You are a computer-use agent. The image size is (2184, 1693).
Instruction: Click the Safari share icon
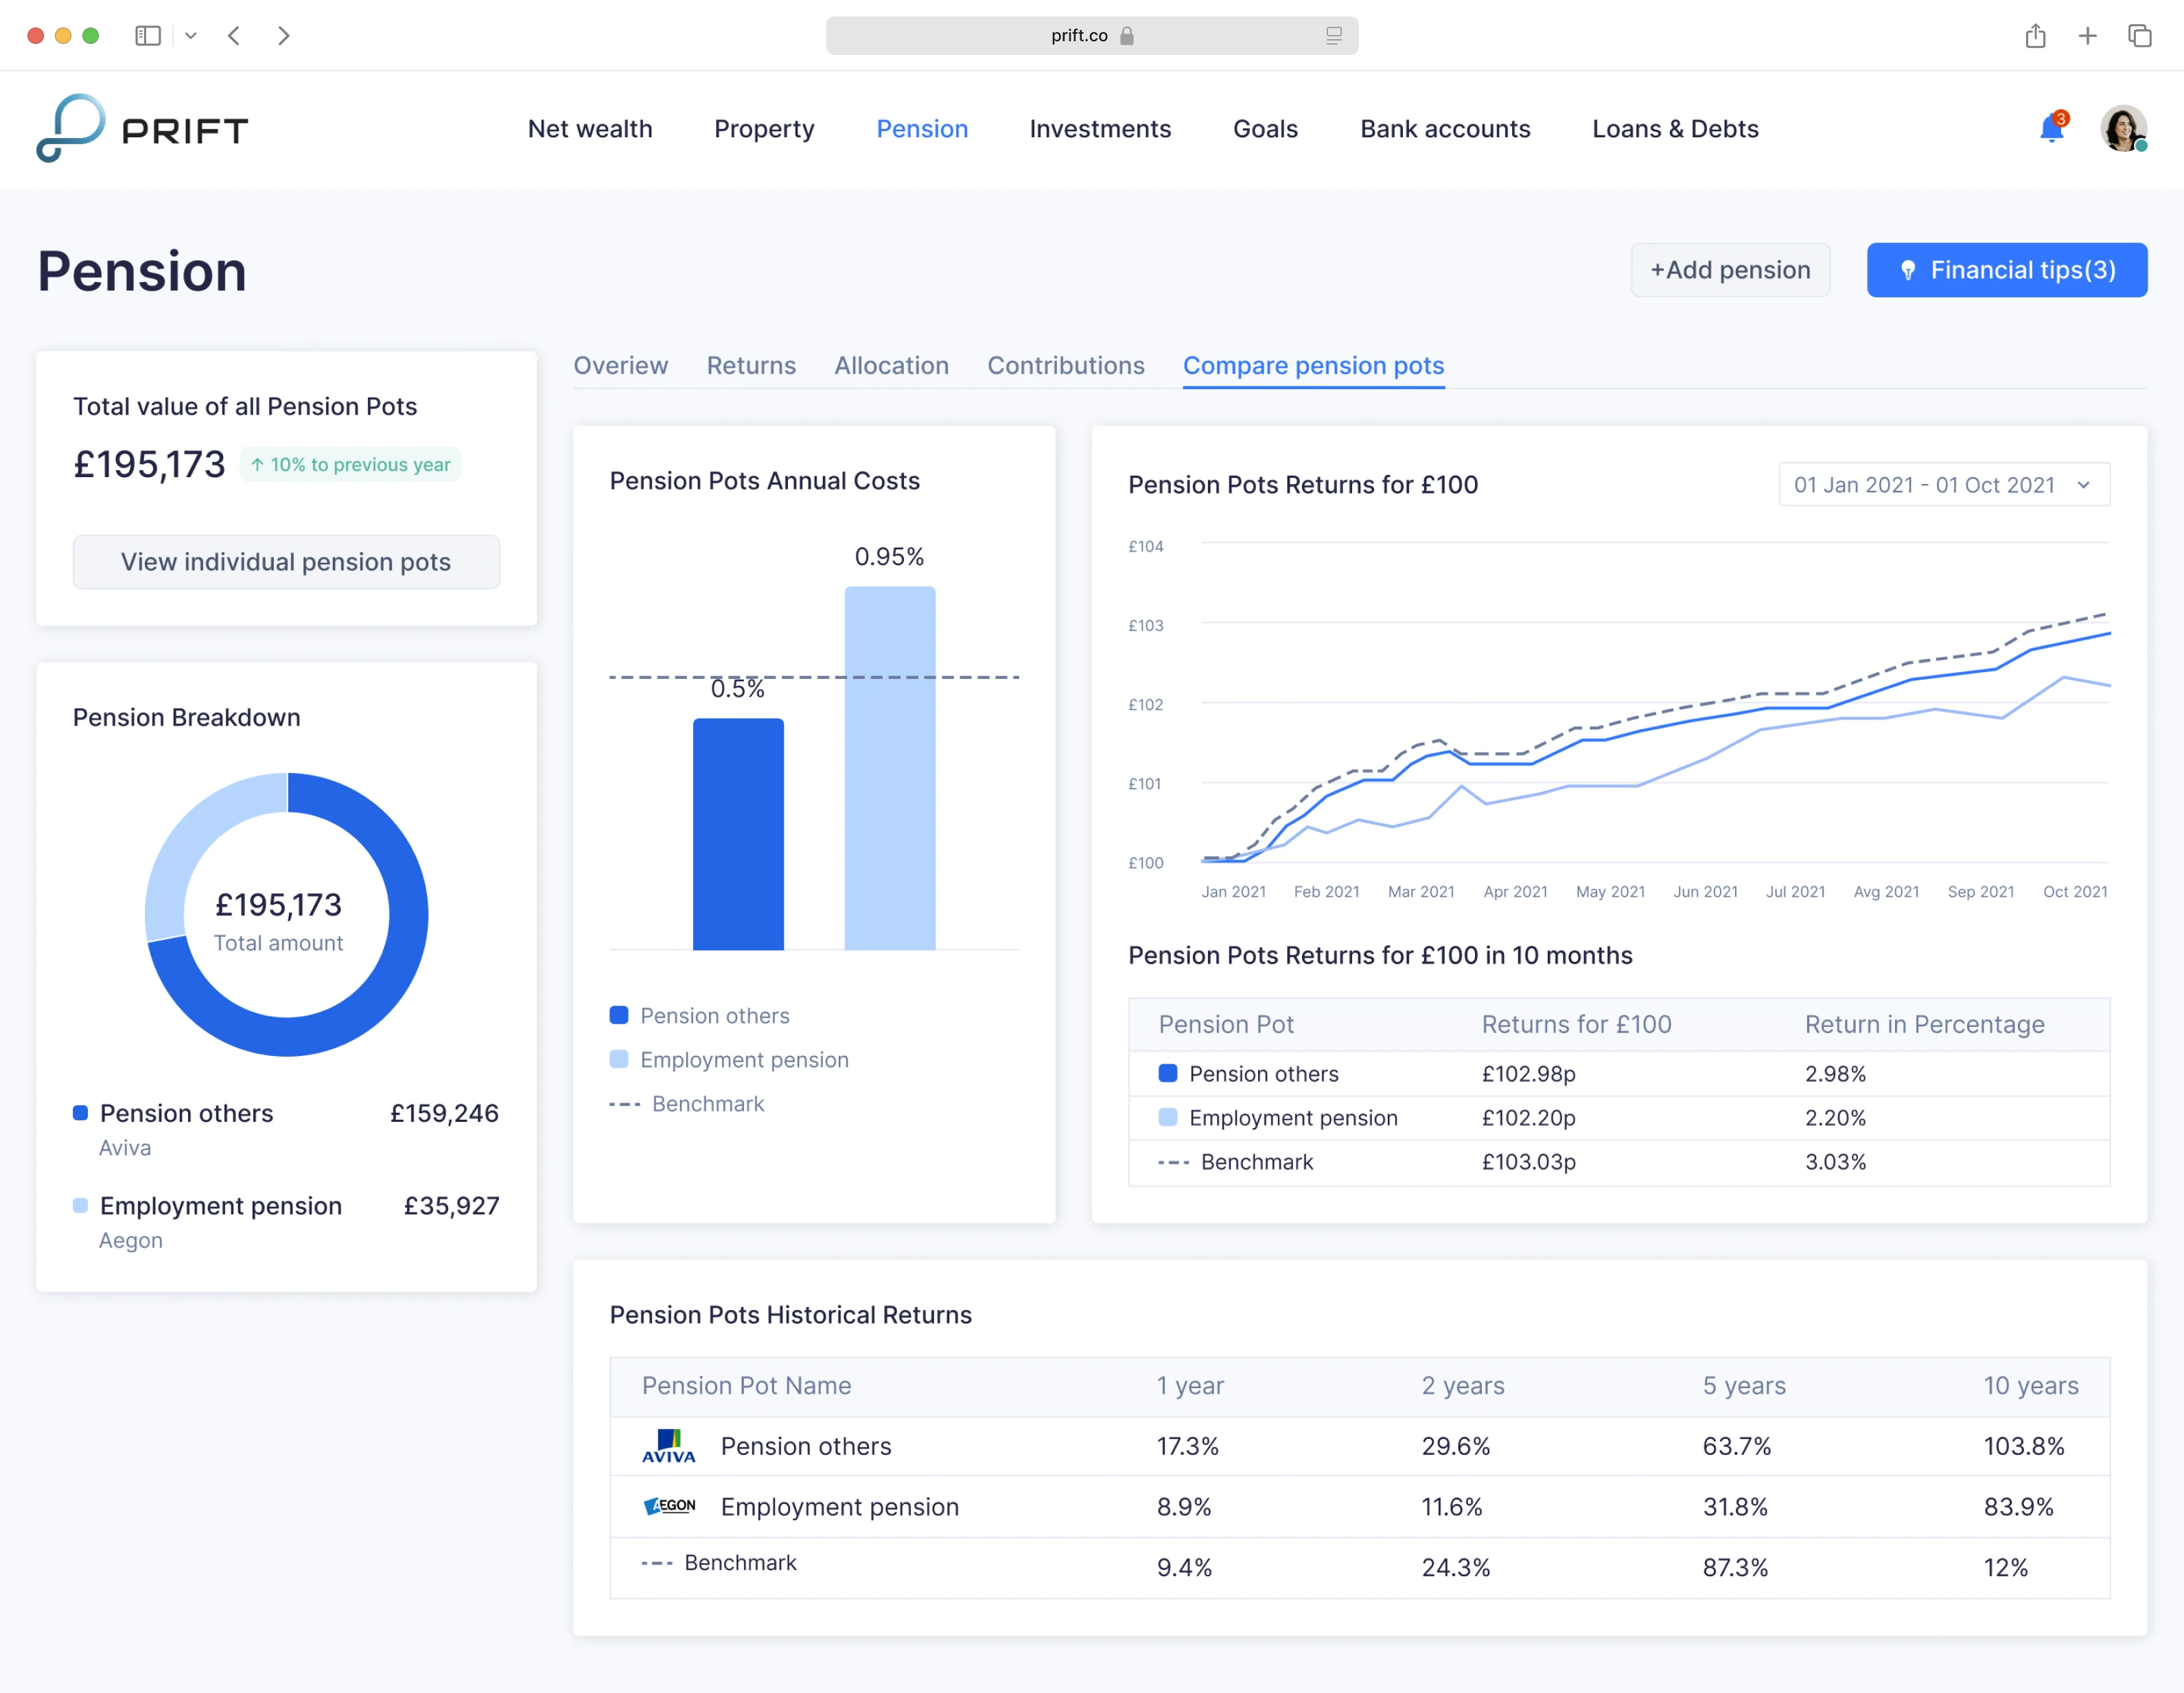point(2035,36)
